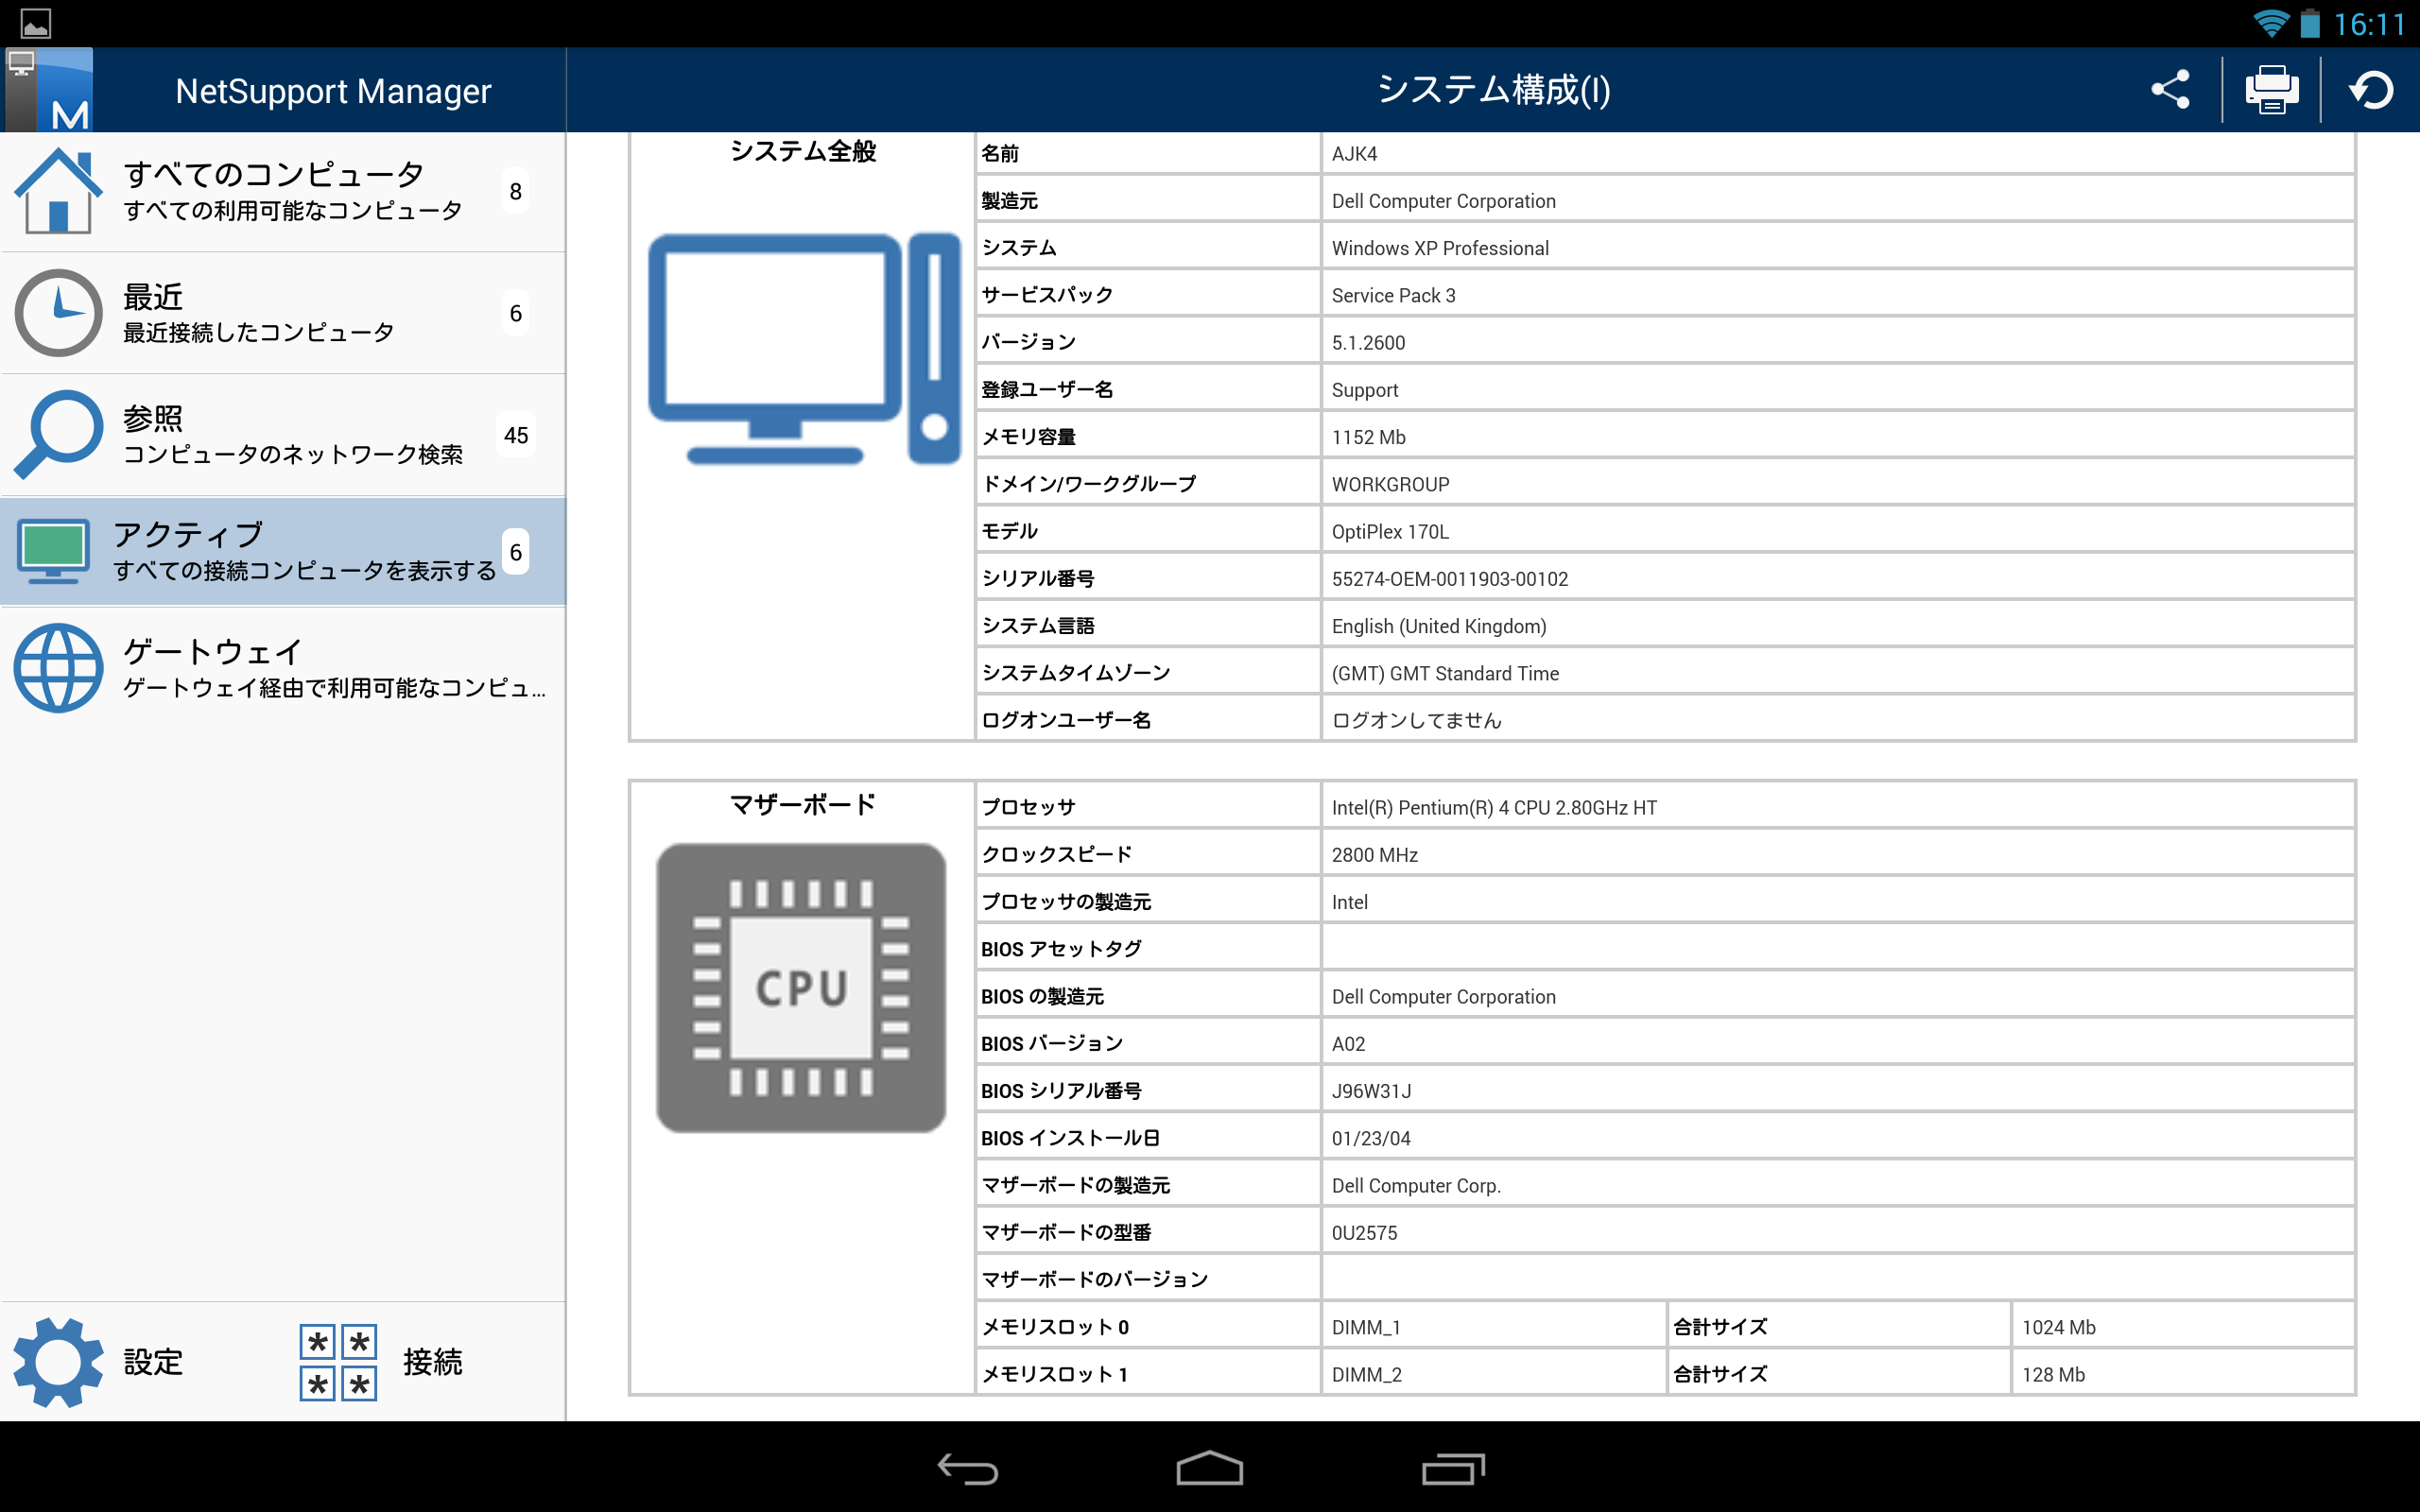Select motherboard model 0U2575
The width and height of the screenshot is (2420, 1512).
click(x=1364, y=1233)
